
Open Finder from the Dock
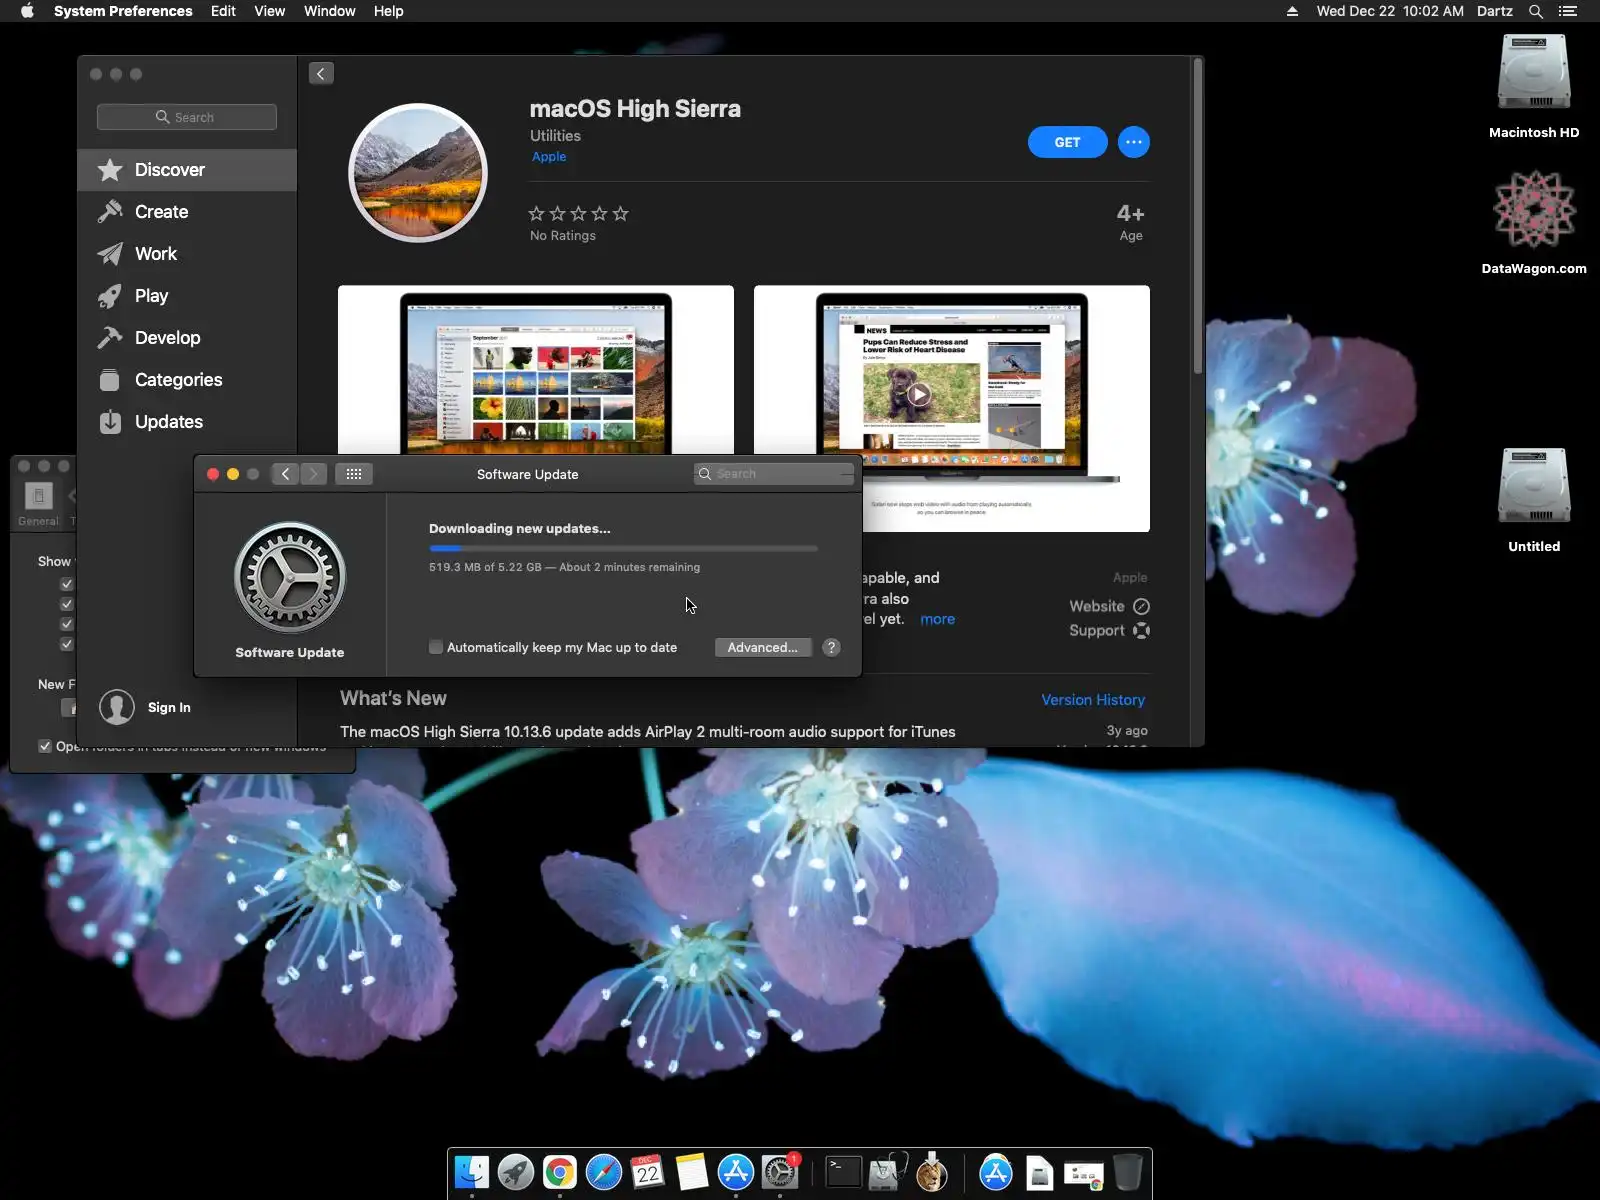[472, 1172]
